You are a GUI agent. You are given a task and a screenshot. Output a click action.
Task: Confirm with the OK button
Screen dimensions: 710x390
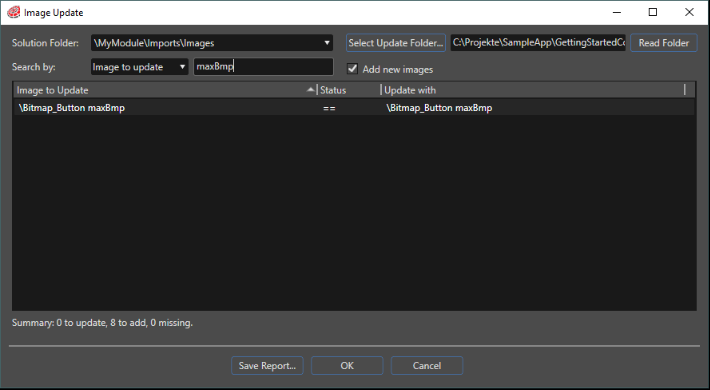tap(347, 366)
